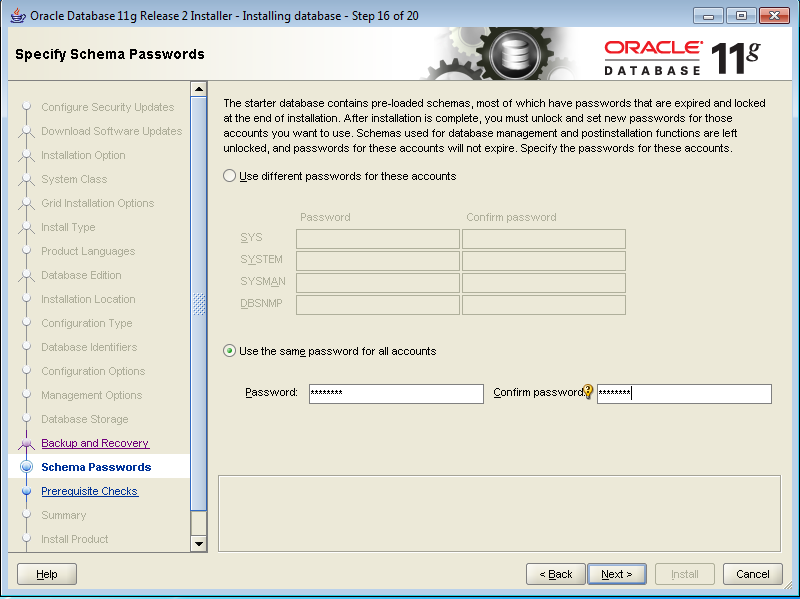Click the SYSTEM password field

[x=378, y=261]
